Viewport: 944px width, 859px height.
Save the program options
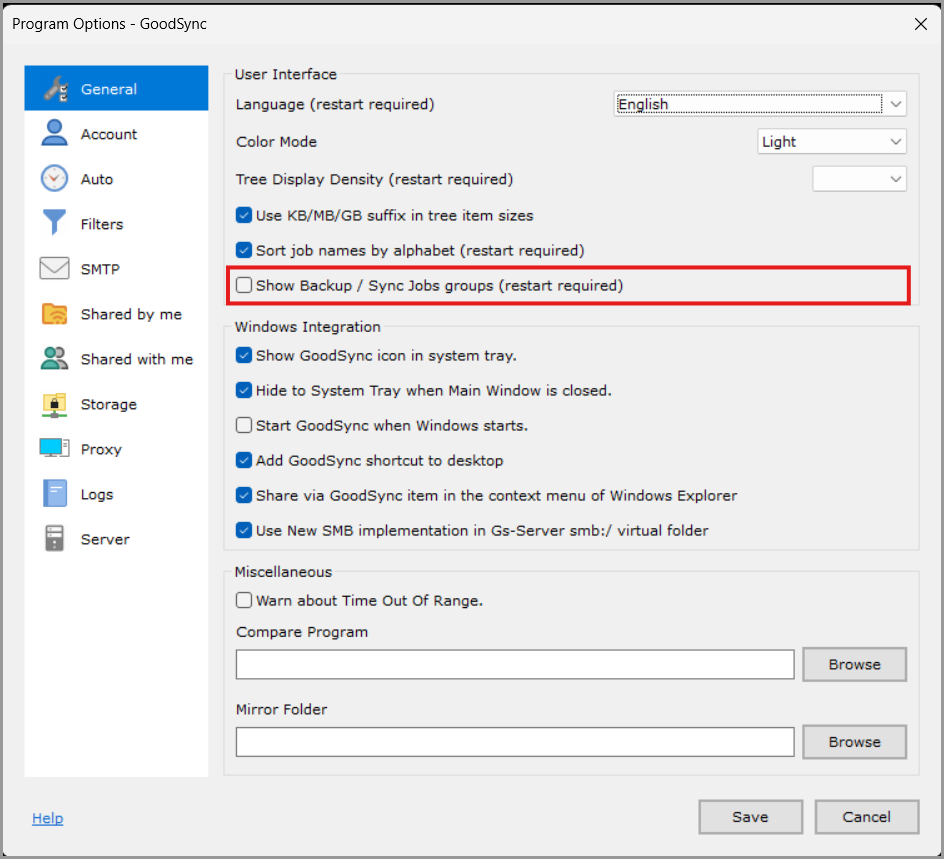[x=750, y=817]
